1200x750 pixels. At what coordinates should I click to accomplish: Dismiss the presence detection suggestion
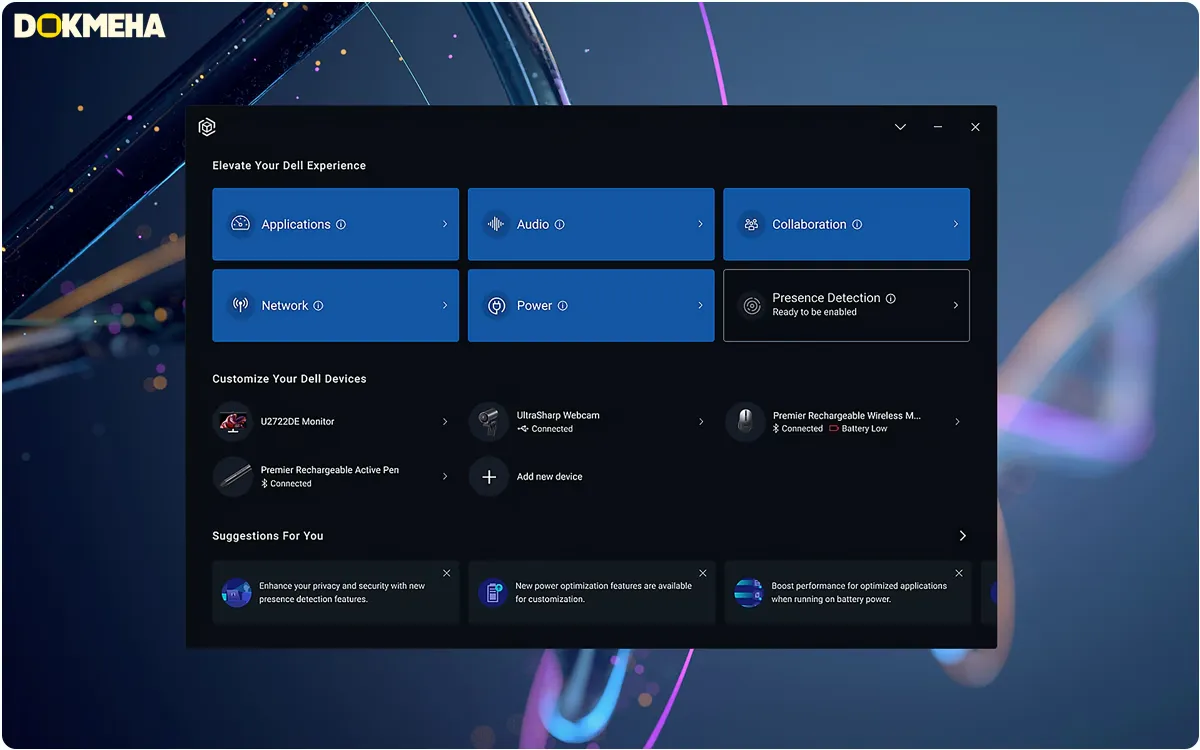[x=447, y=573]
